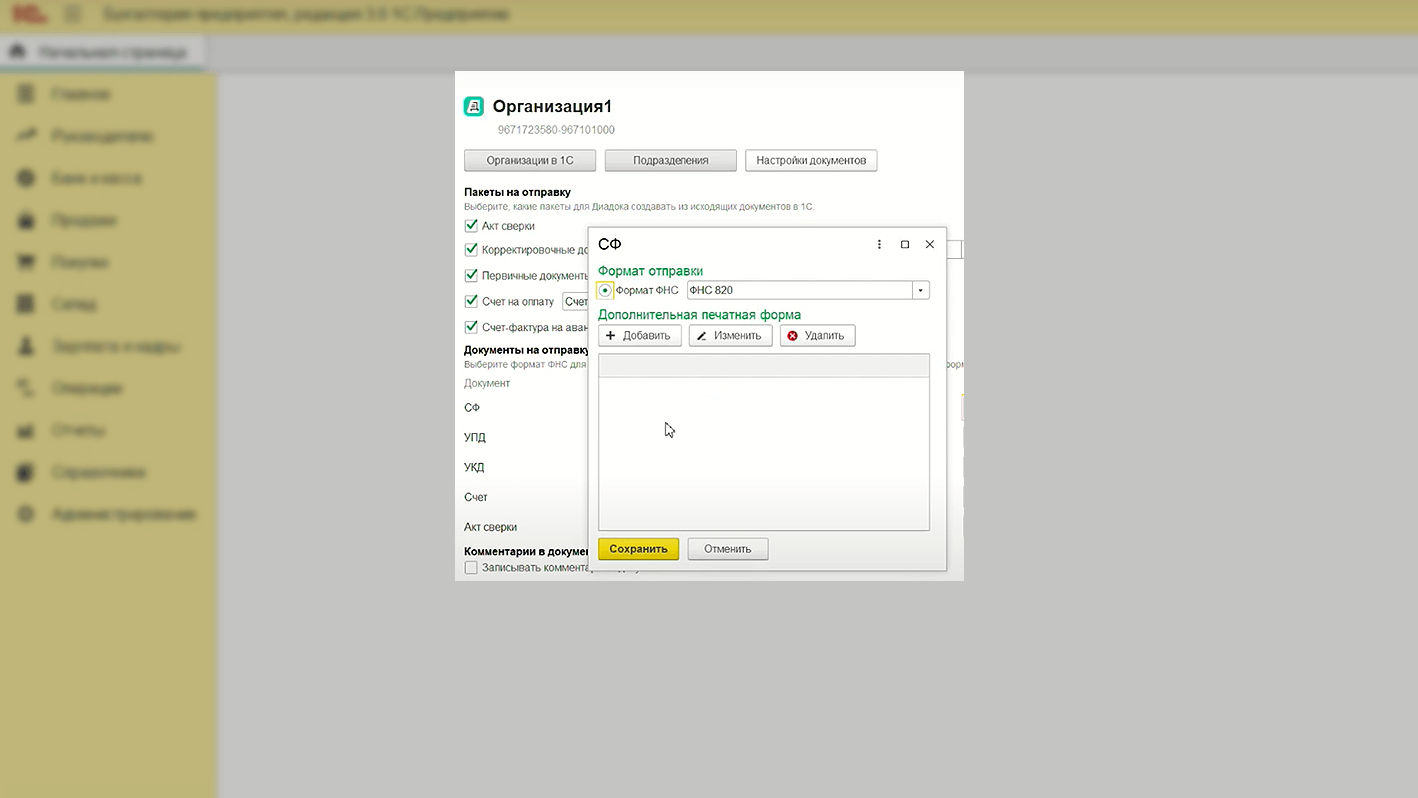Edit print form using Изменить pencil button

pos(731,336)
